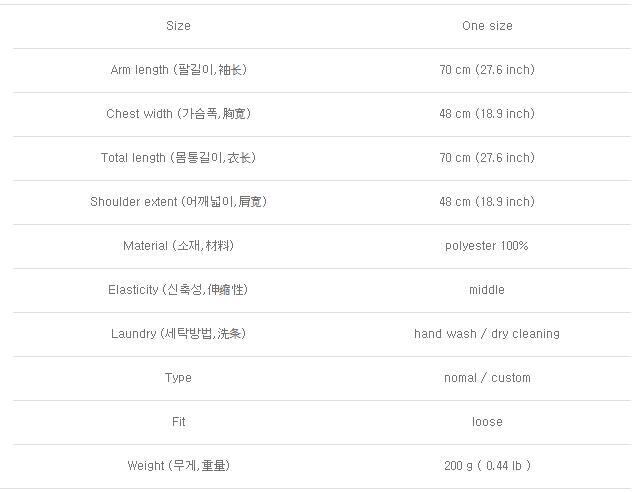
Task: Select the "Chest width" row label
Action: tap(178, 114)
